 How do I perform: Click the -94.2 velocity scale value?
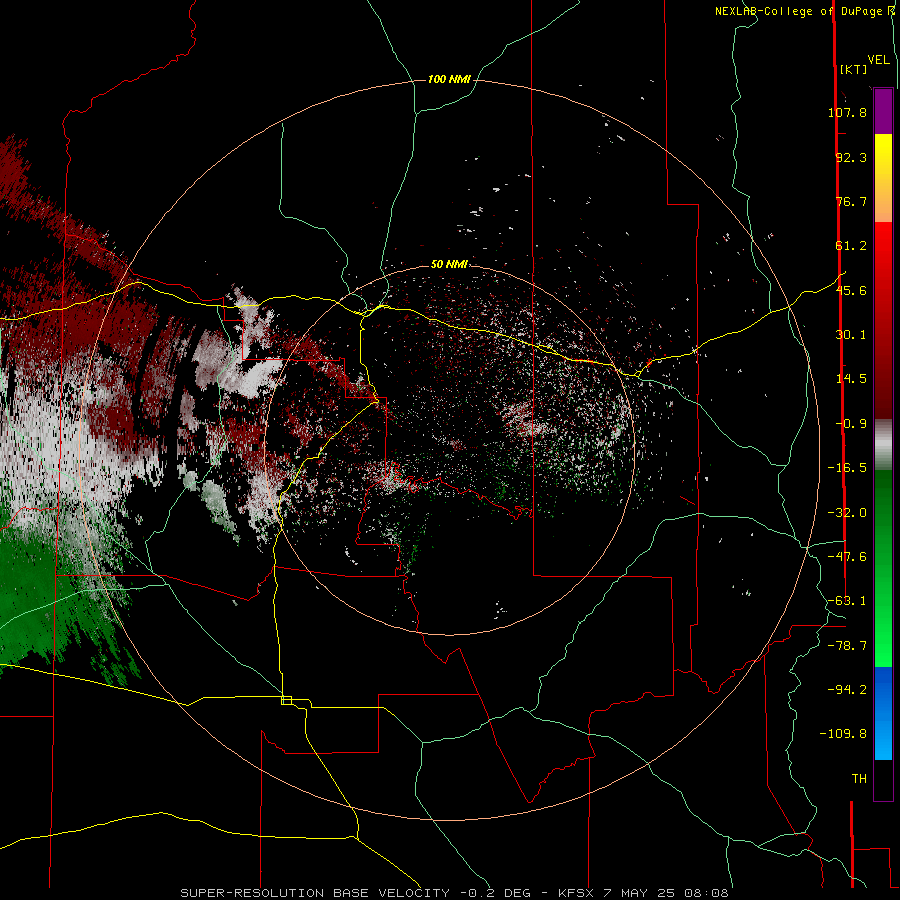coord(847,689)
